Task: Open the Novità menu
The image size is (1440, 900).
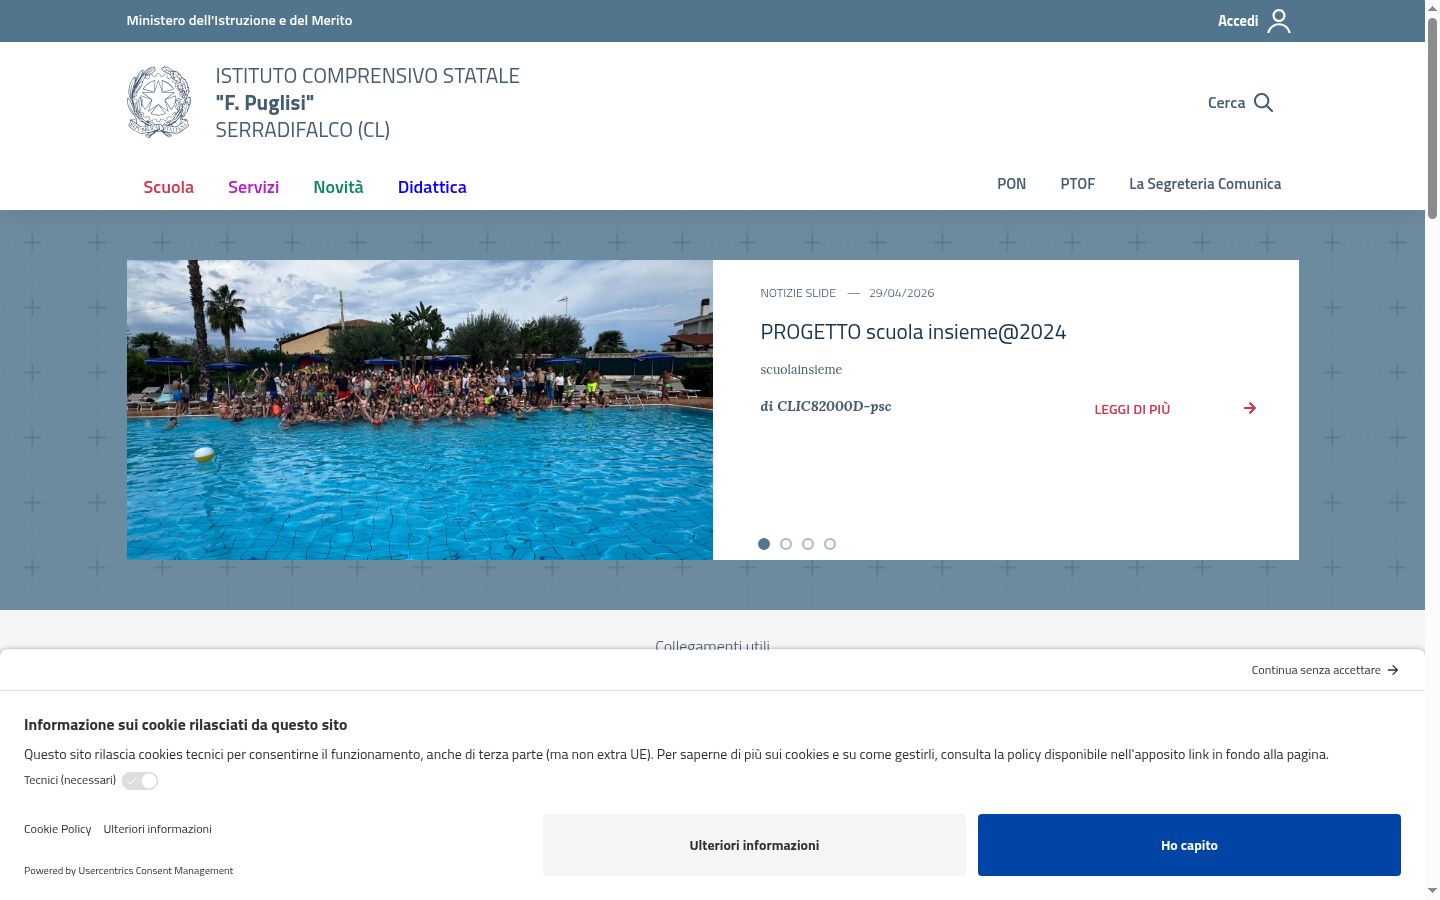Action: (x=338, y=187)
